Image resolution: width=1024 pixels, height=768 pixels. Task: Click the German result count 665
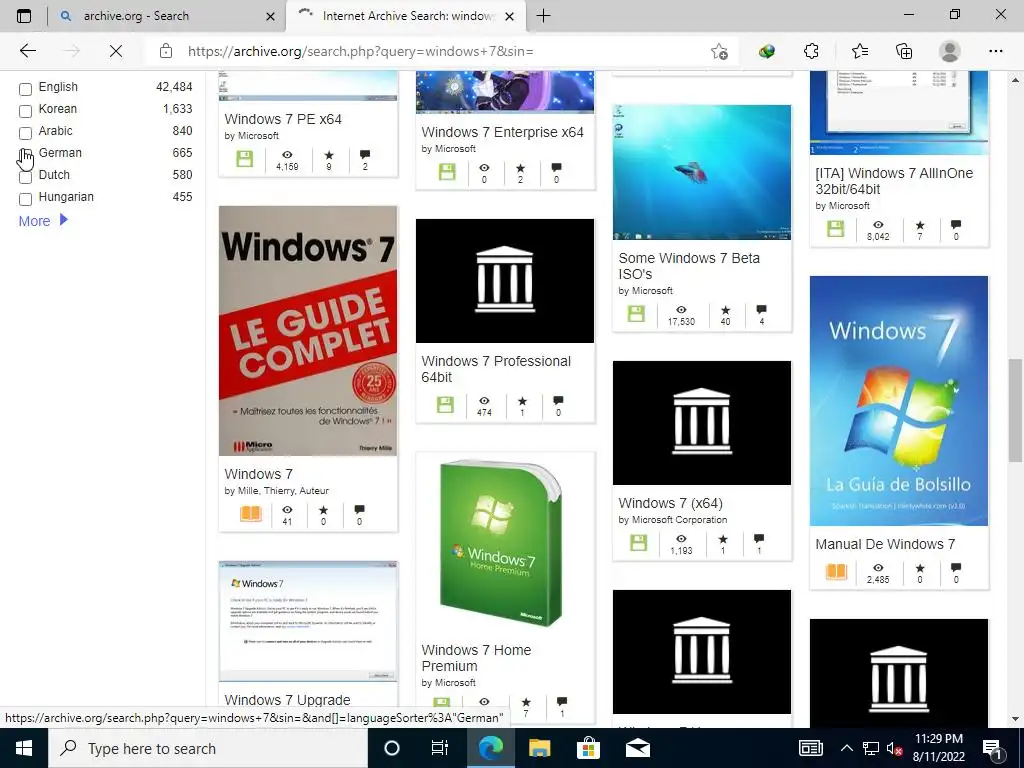(182, 153)
